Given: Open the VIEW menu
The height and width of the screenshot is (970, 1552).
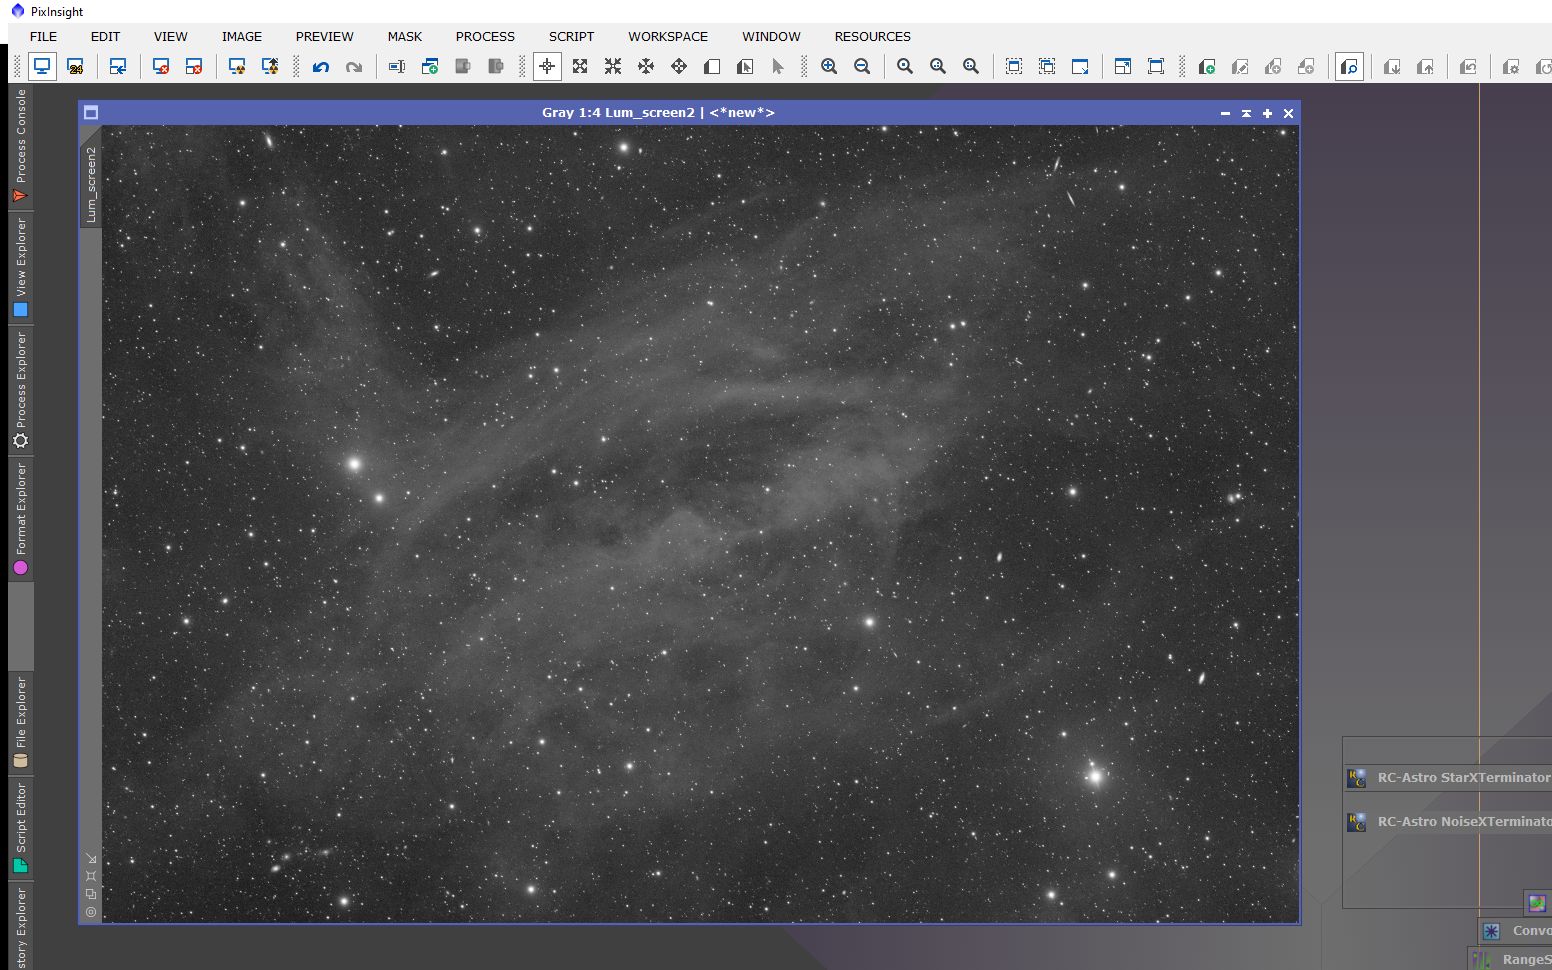Looking at the screenshot, I should [170, 36].
